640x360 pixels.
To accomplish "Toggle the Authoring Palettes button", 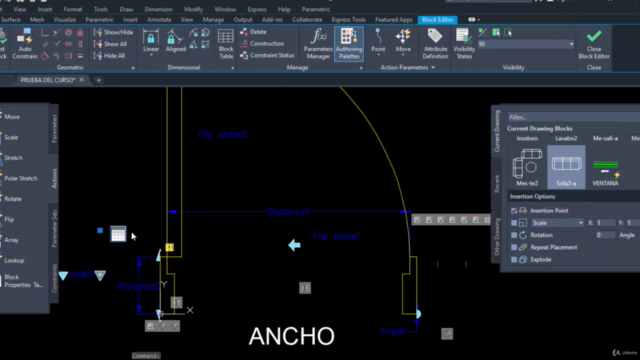I will coord(349,44).
